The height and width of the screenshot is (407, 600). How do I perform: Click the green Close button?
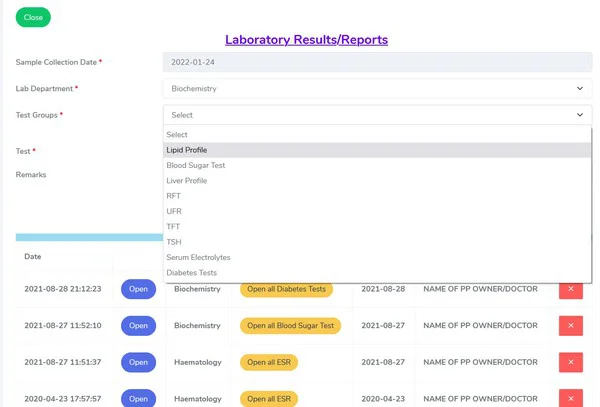coord(33,17)
